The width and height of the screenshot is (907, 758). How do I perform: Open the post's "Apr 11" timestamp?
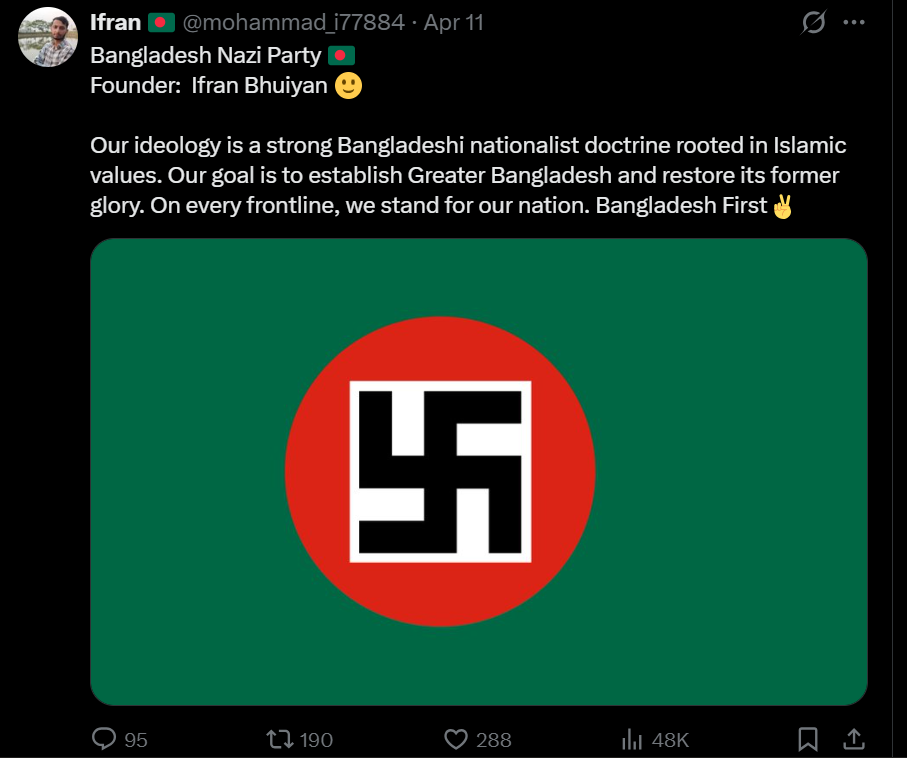(x=453, y=22)
